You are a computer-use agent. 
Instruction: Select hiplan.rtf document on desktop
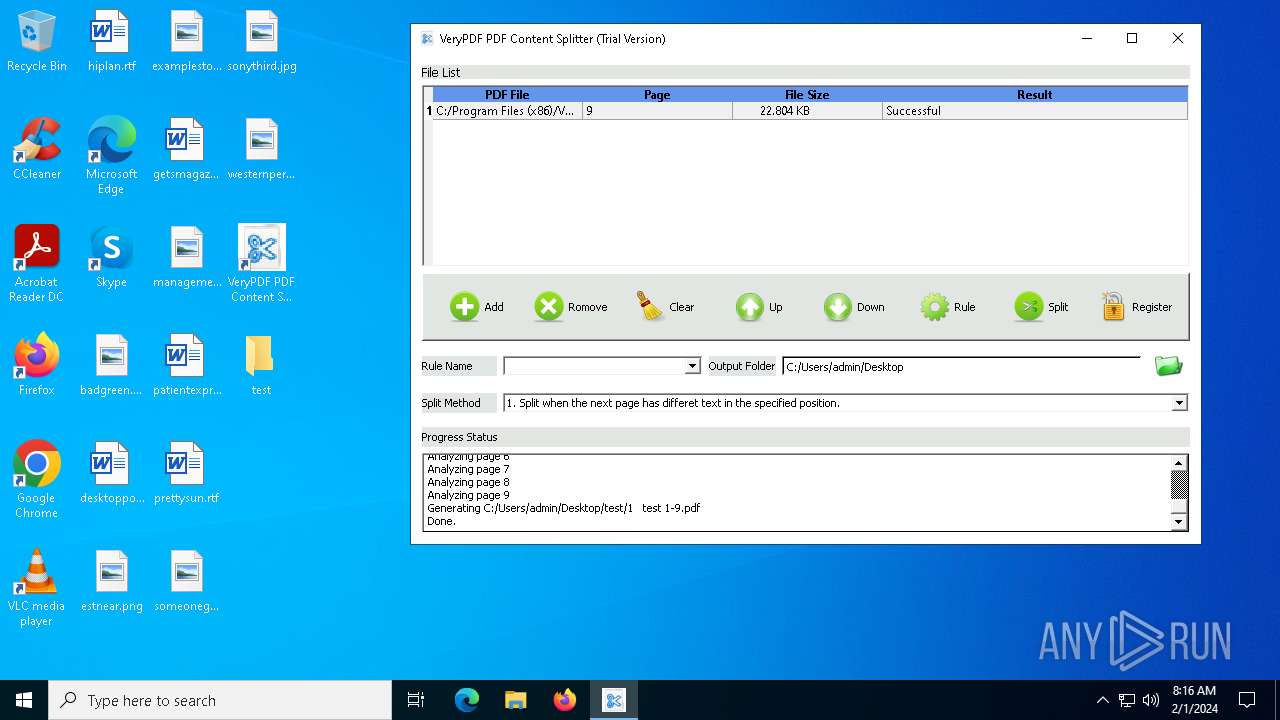coord(111,42)
